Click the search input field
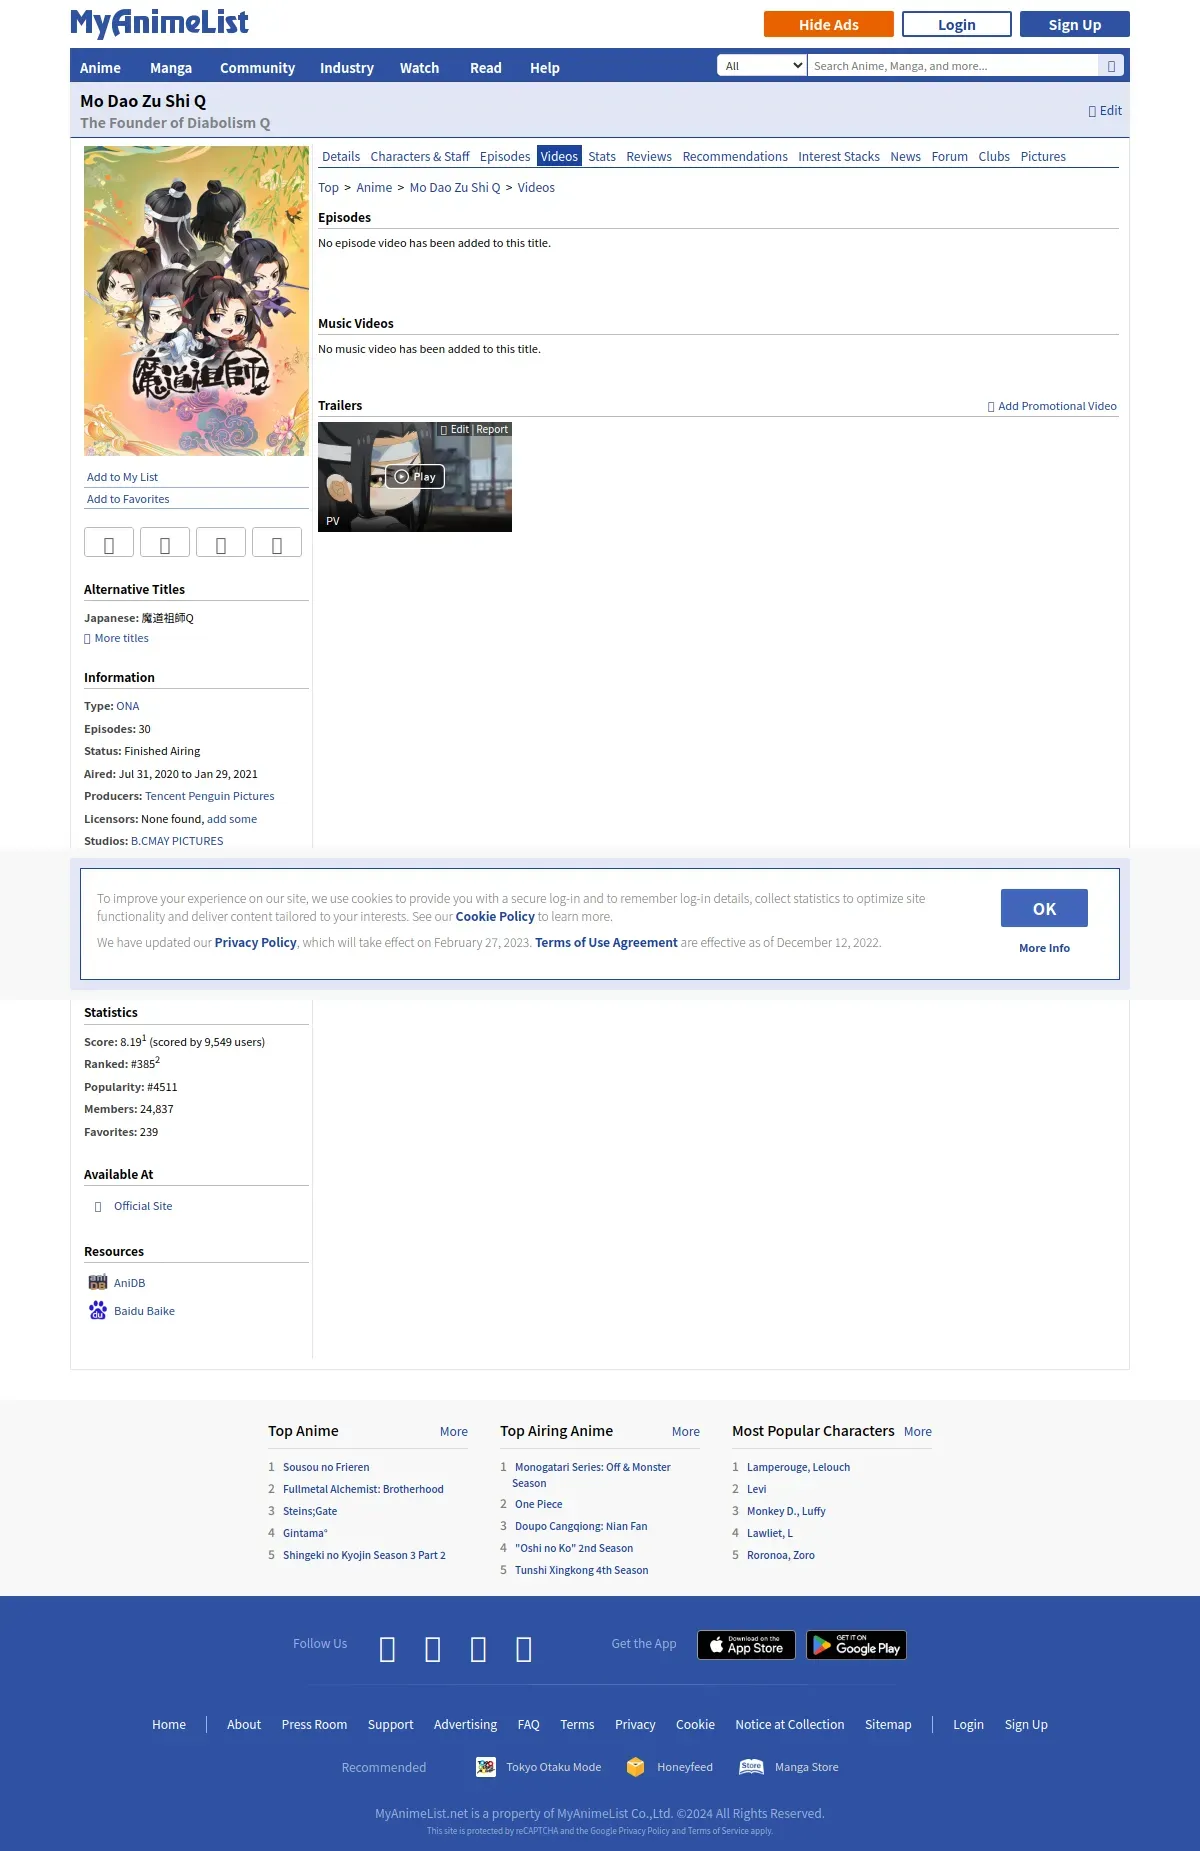 tap(953, 66)
